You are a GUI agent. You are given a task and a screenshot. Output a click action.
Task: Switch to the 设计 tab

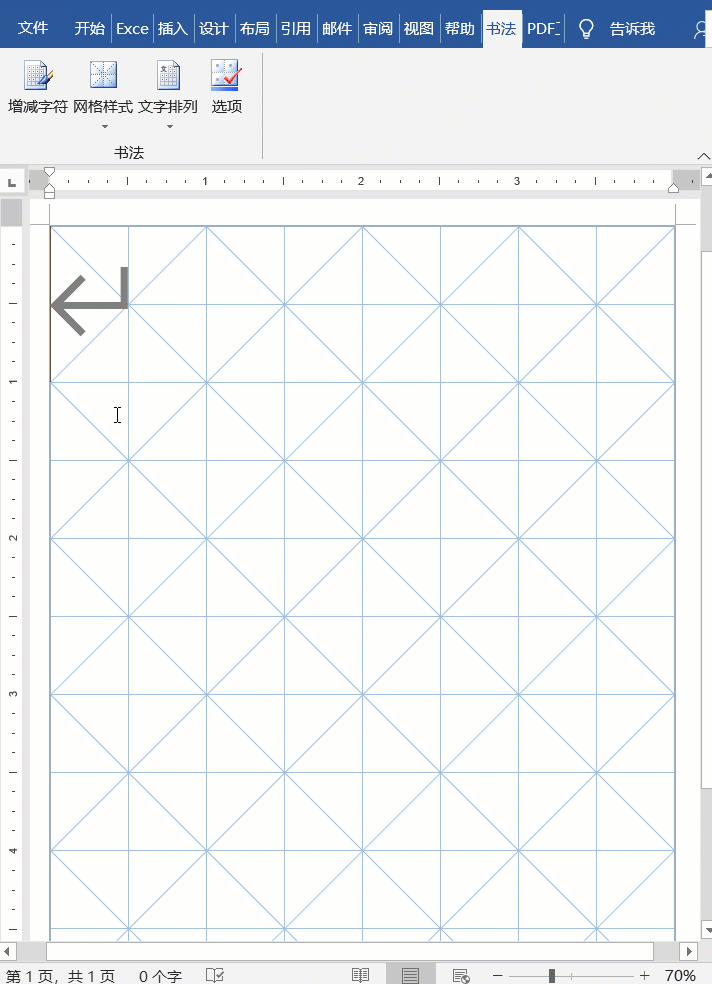(x=213, y=28)
